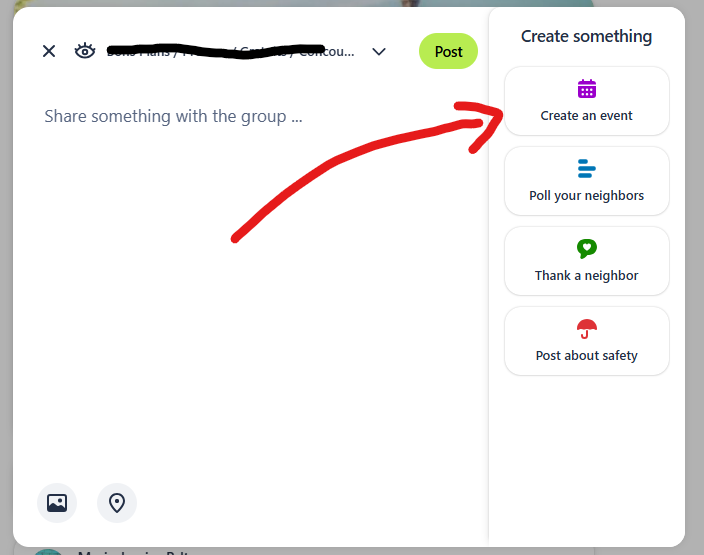Focus the Share something with the group field
The height and width of the screenshot is (555, 704).
point(173,116)
